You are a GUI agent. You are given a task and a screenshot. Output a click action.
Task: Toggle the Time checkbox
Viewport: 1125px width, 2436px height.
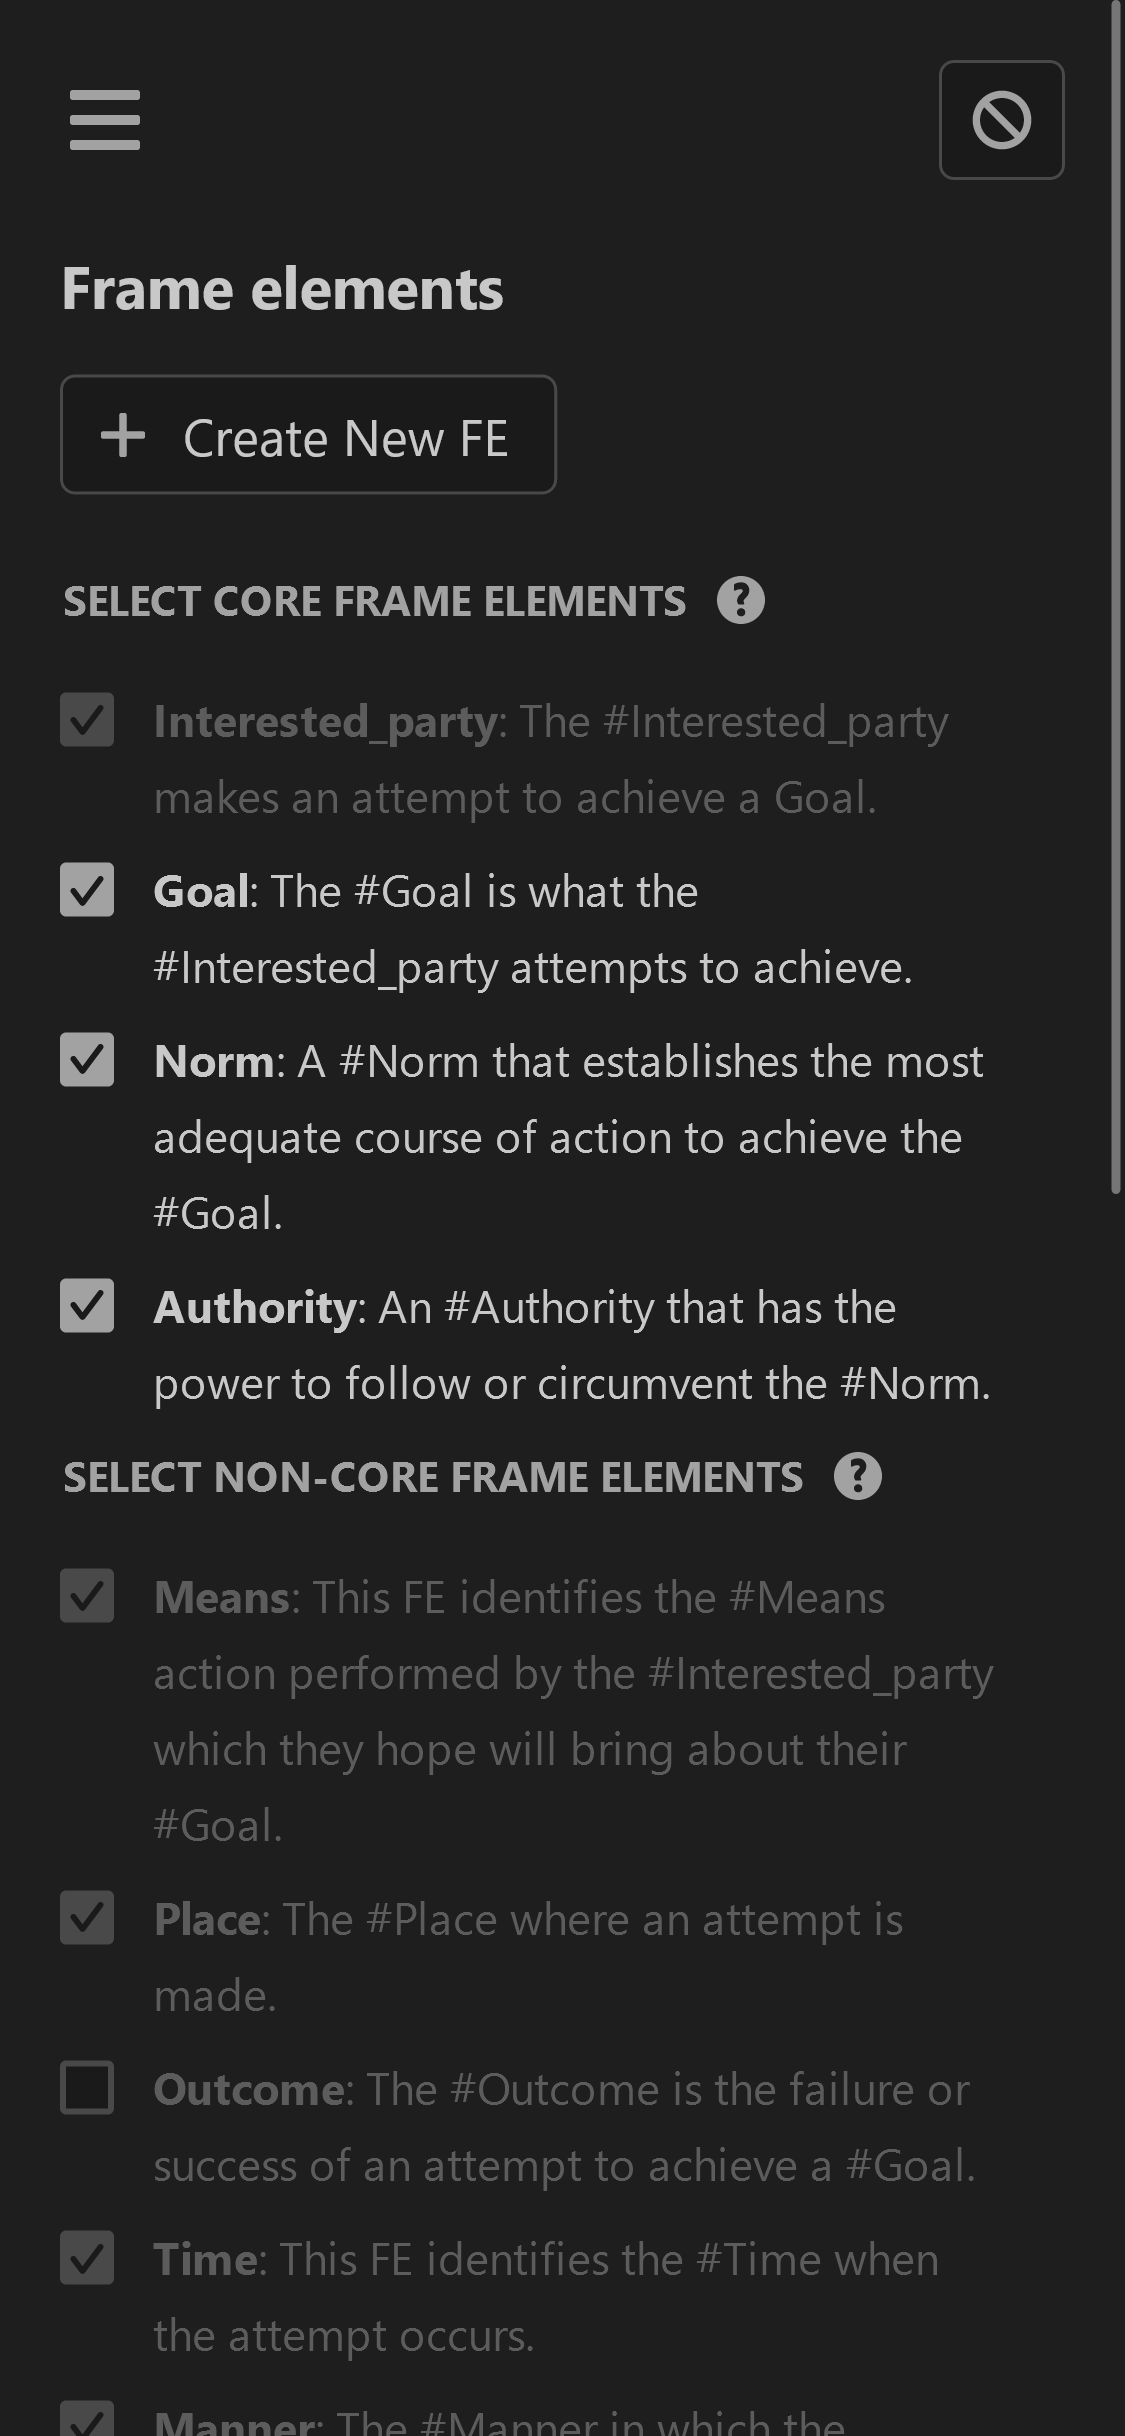[x=87, y=2257]
